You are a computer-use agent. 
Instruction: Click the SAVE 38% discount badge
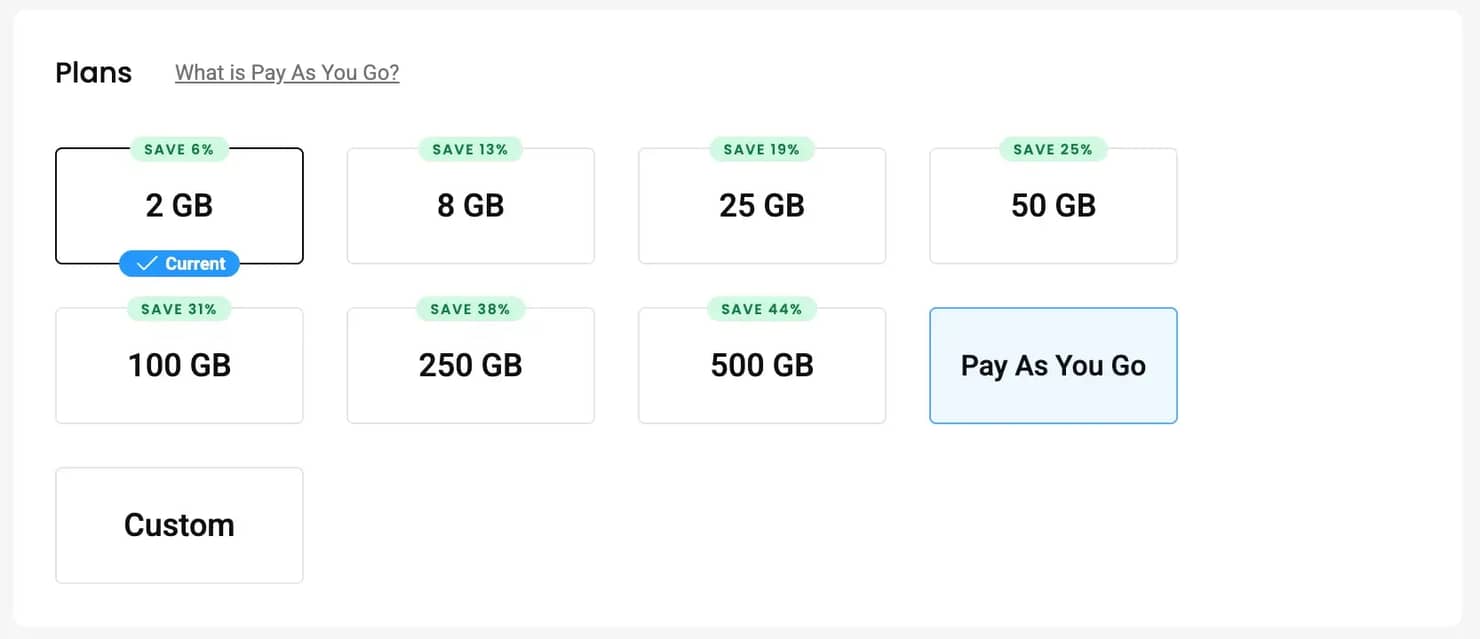click(x=470, y=309)
